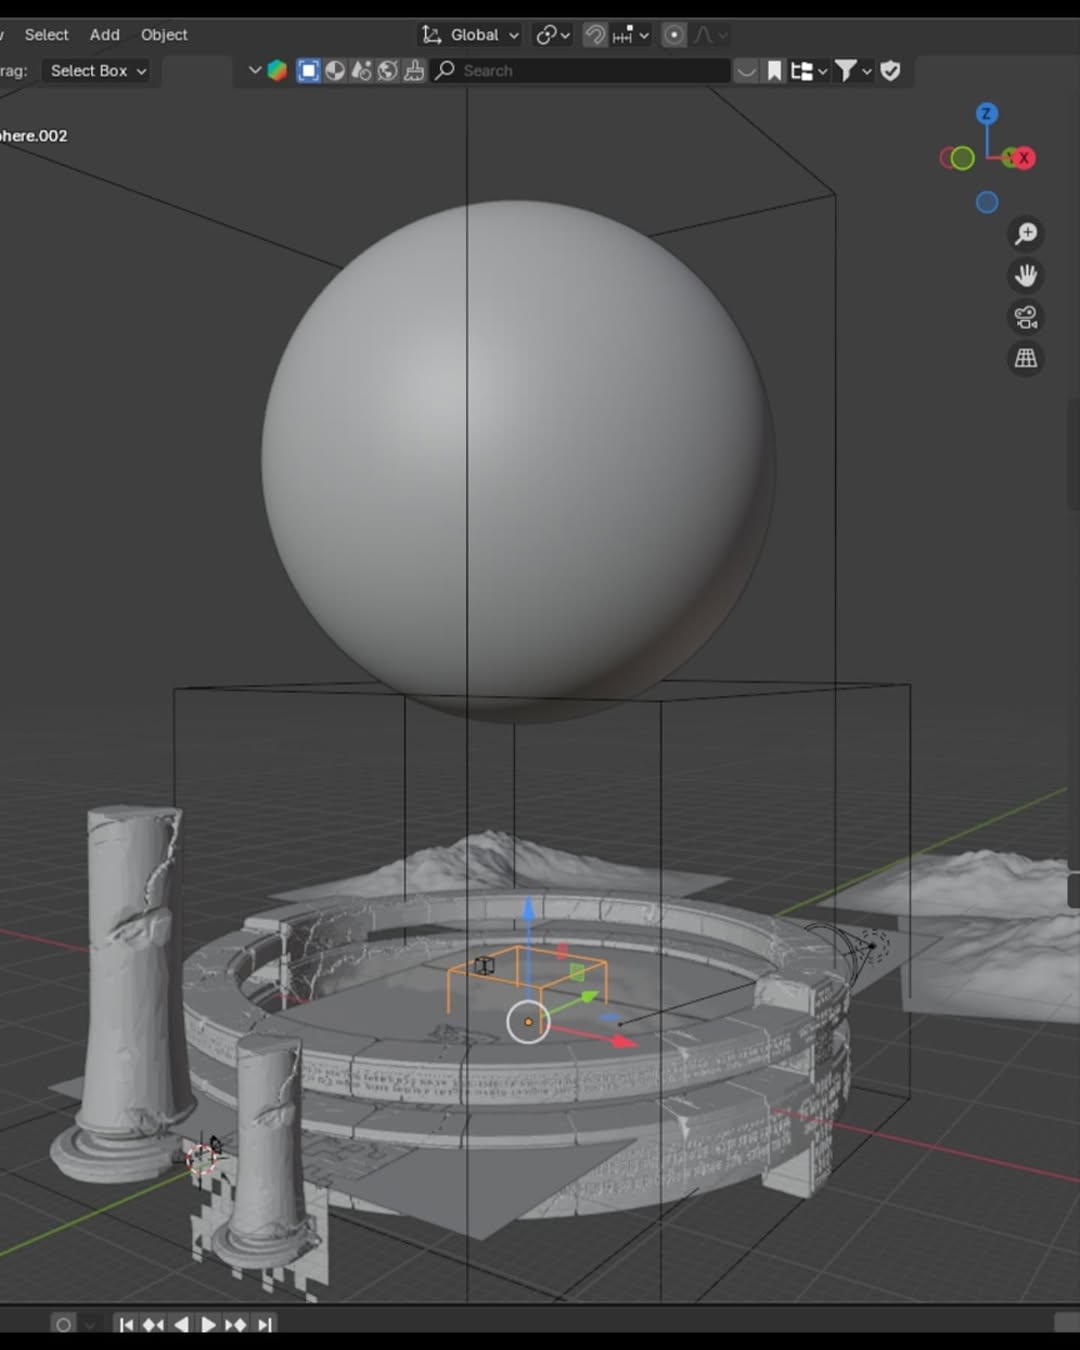Viewport: 1080px width, 1350px height.
Task: Expand the filter funnel dropdown
Action: coord(853,71)
